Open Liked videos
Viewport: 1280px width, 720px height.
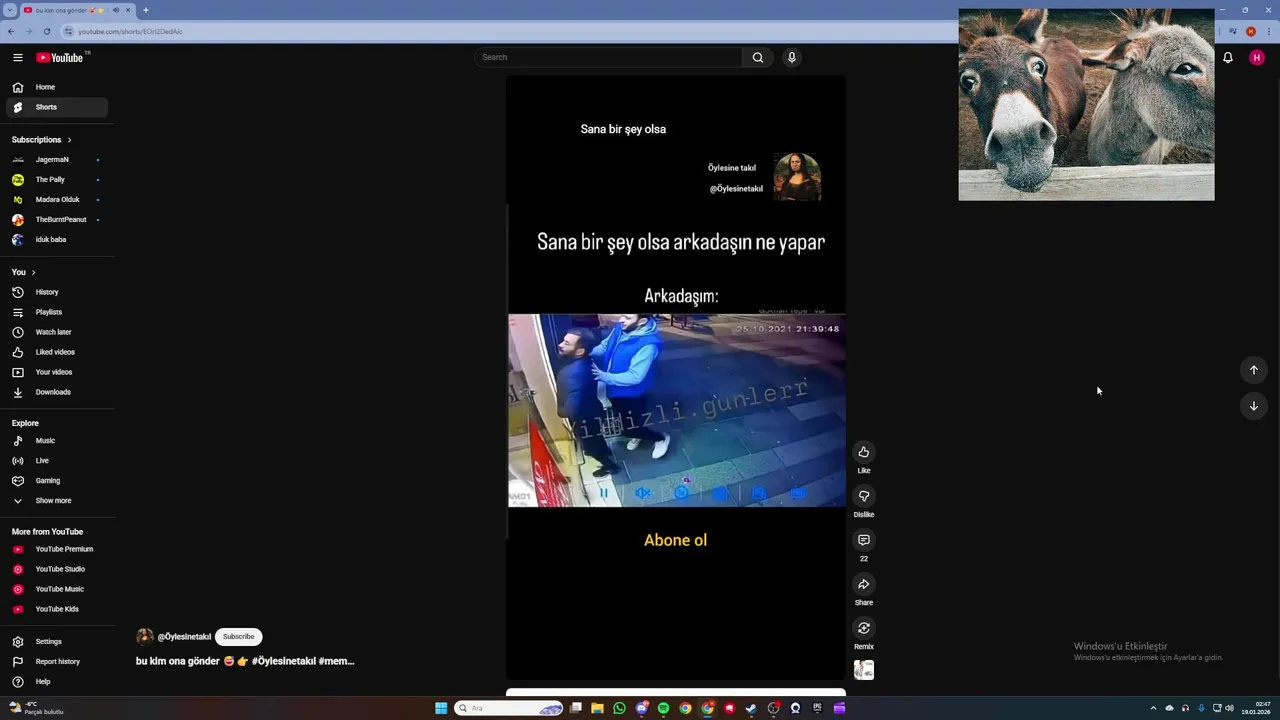click(x=56, y=352)
